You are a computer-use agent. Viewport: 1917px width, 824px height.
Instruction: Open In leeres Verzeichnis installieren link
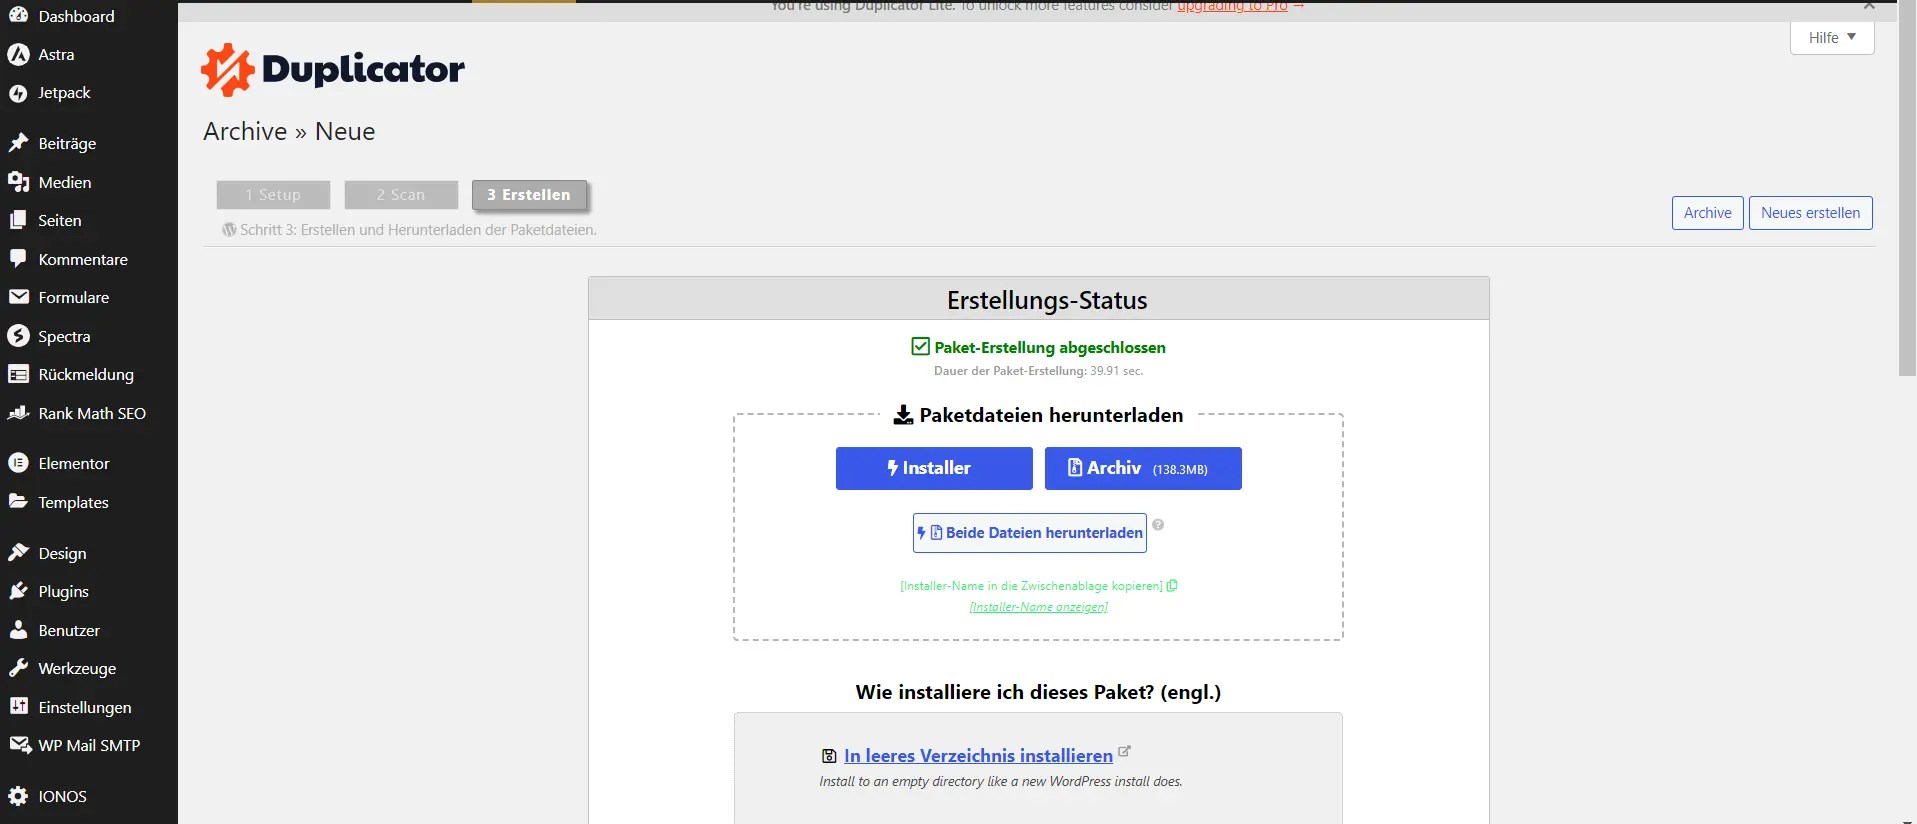point(978,756)
